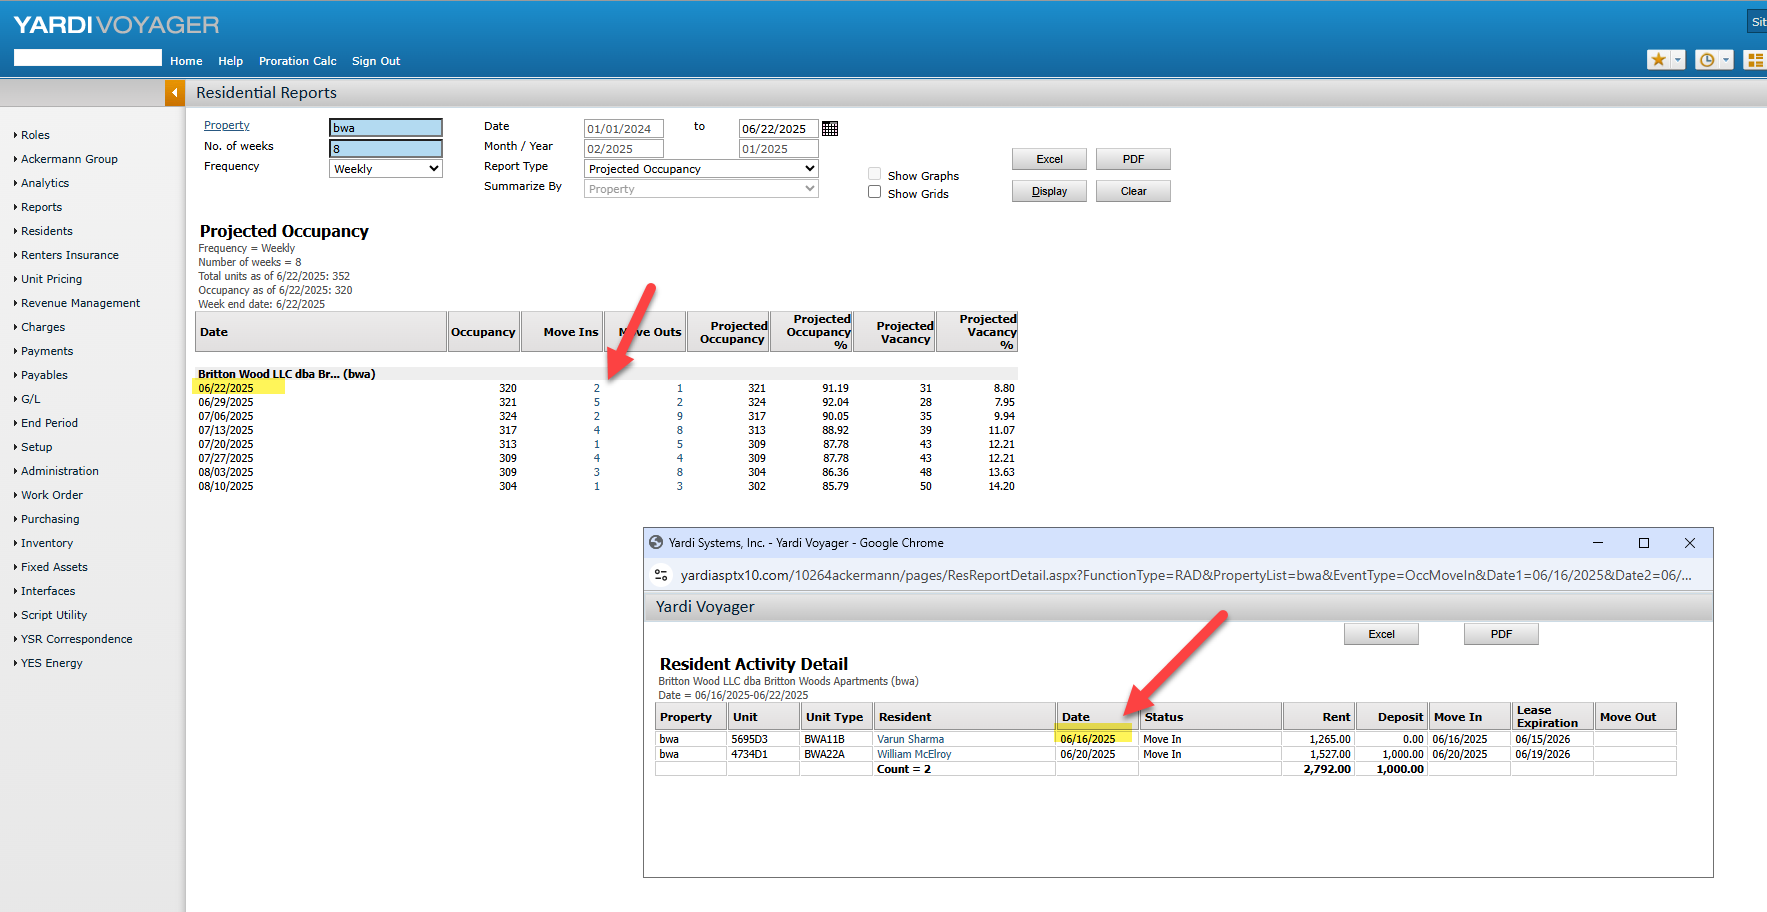
Task: Click the dashboard grid layout icon
Action: coord(1755,60)
